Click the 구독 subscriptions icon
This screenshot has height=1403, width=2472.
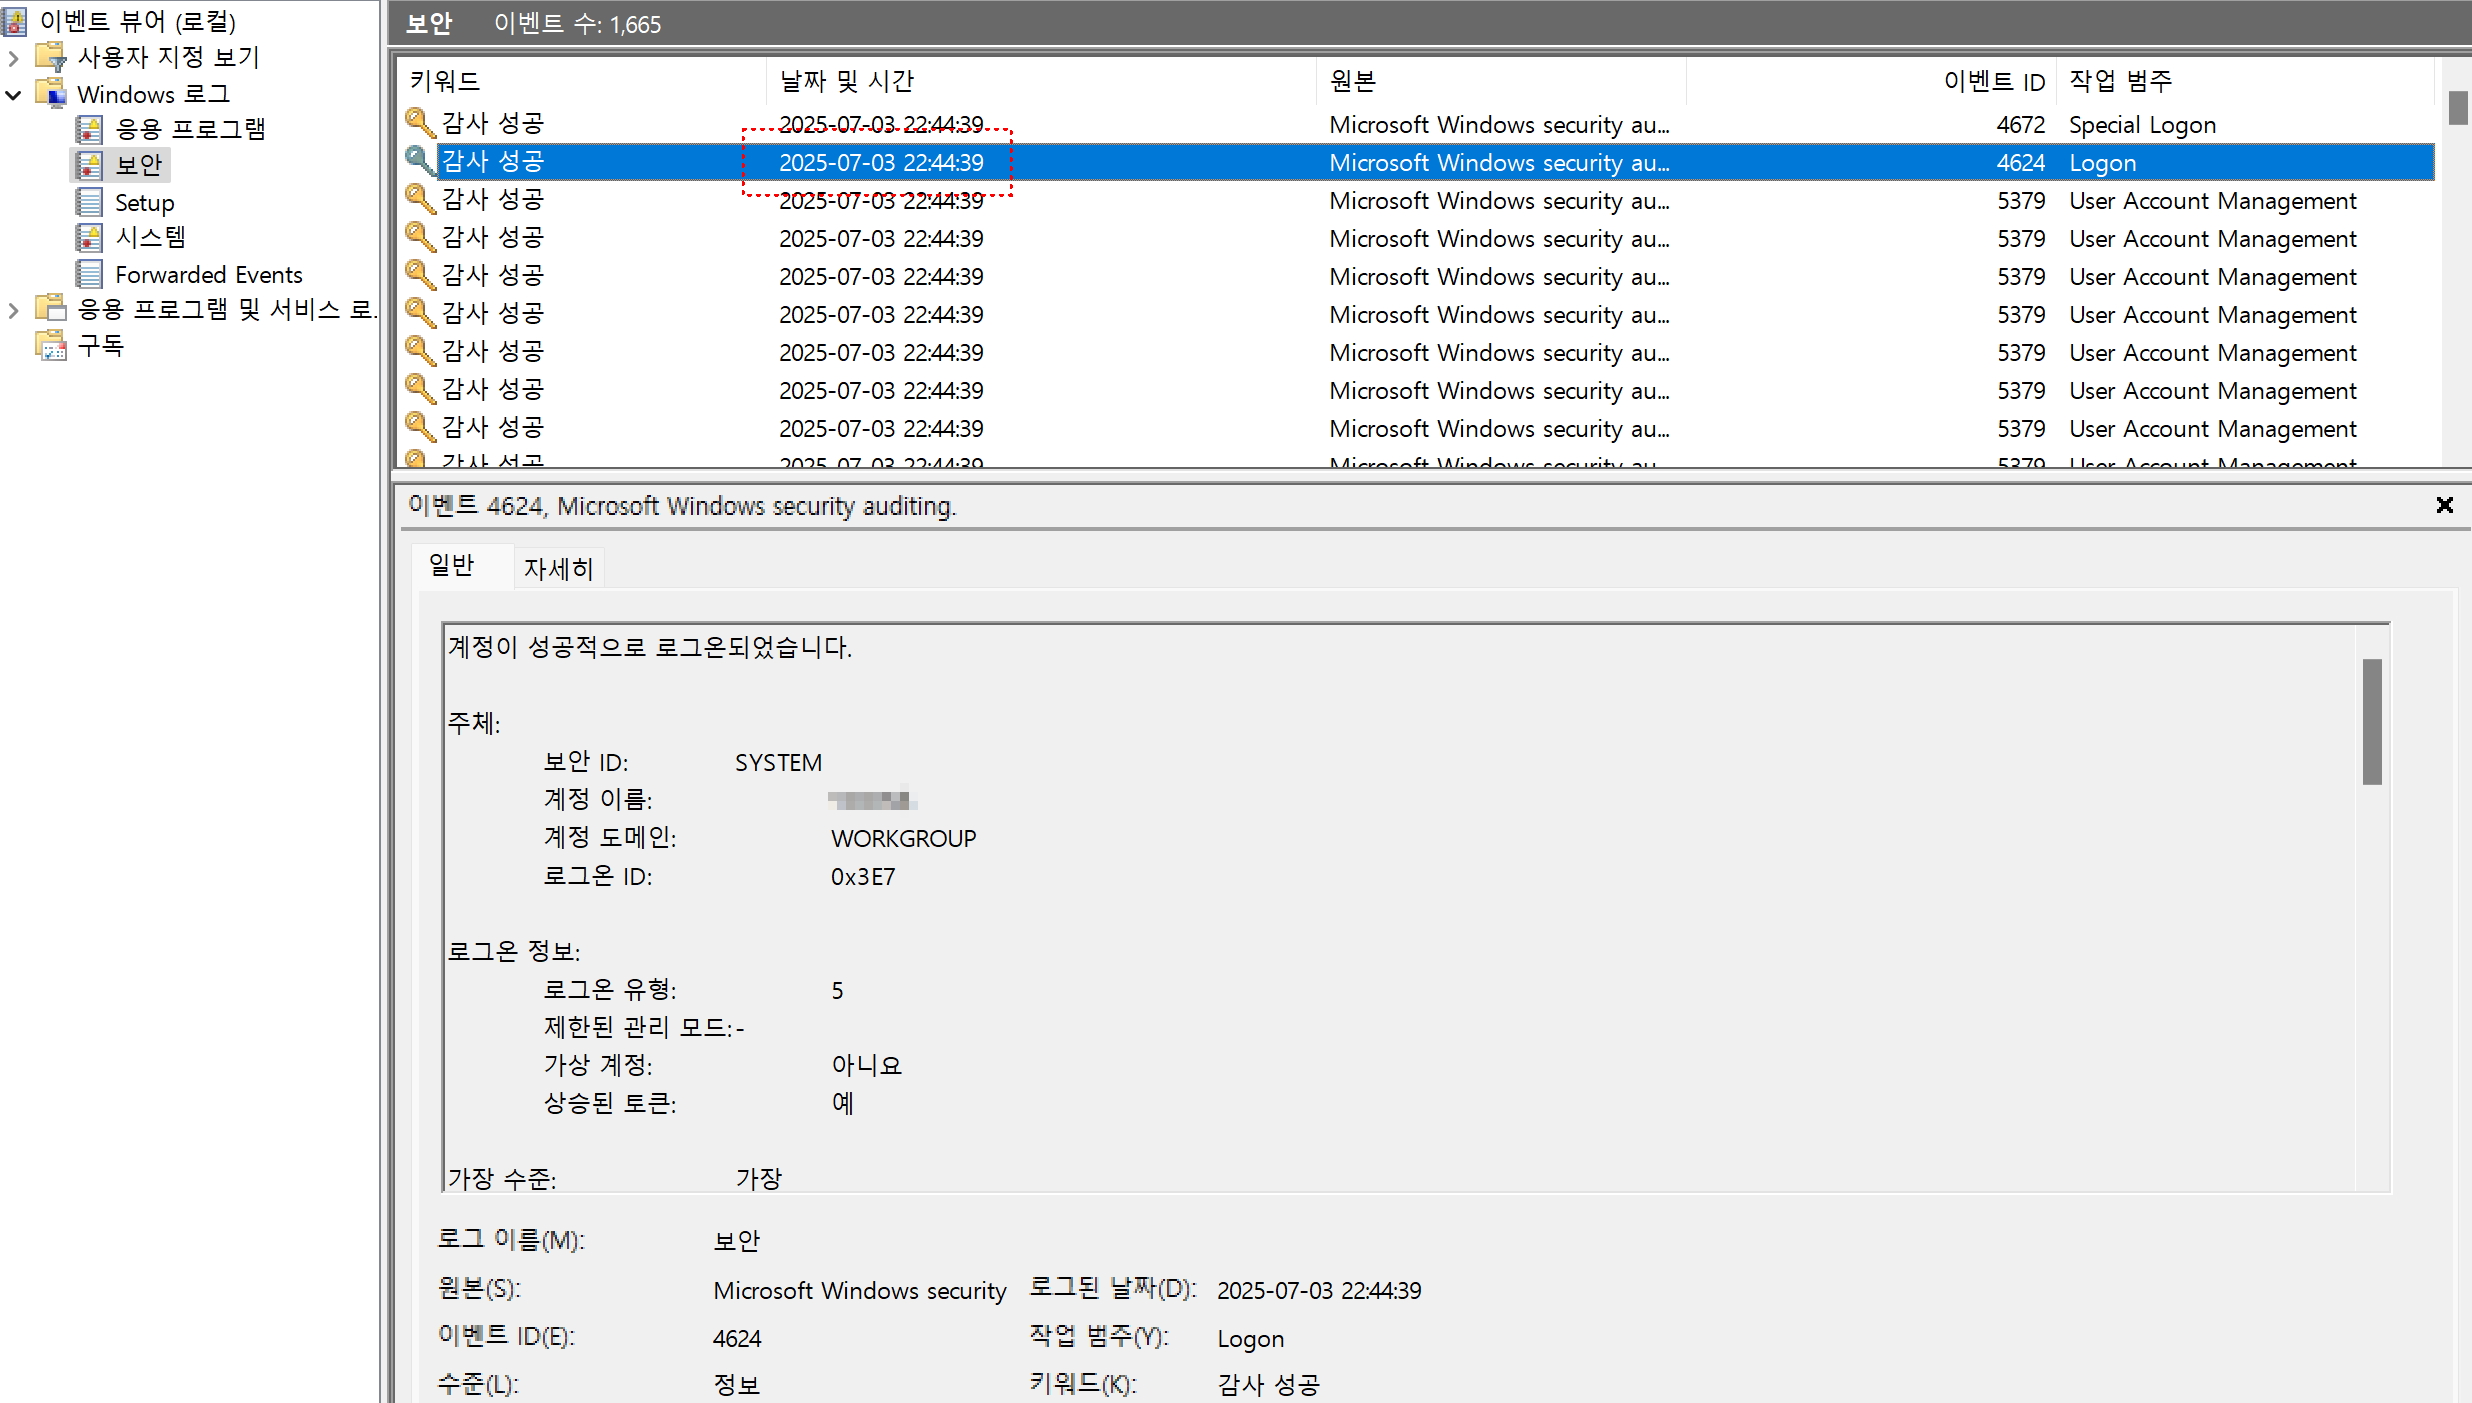pos(50,346)
